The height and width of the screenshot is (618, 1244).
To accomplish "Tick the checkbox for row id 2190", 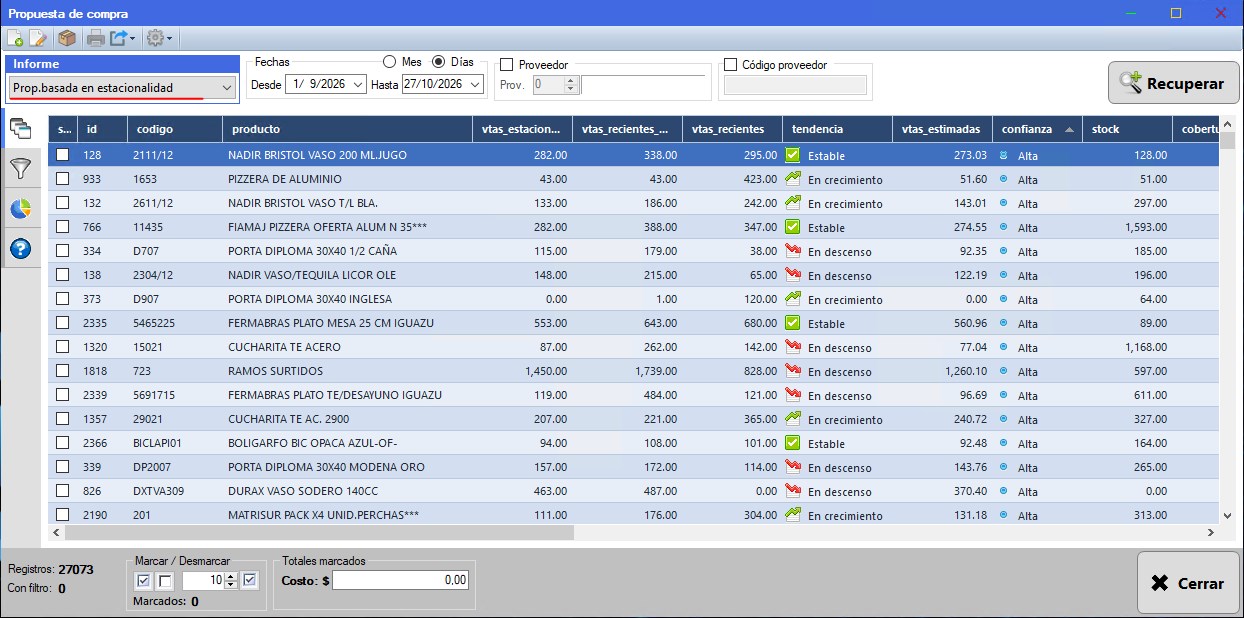I will (63, 515).
